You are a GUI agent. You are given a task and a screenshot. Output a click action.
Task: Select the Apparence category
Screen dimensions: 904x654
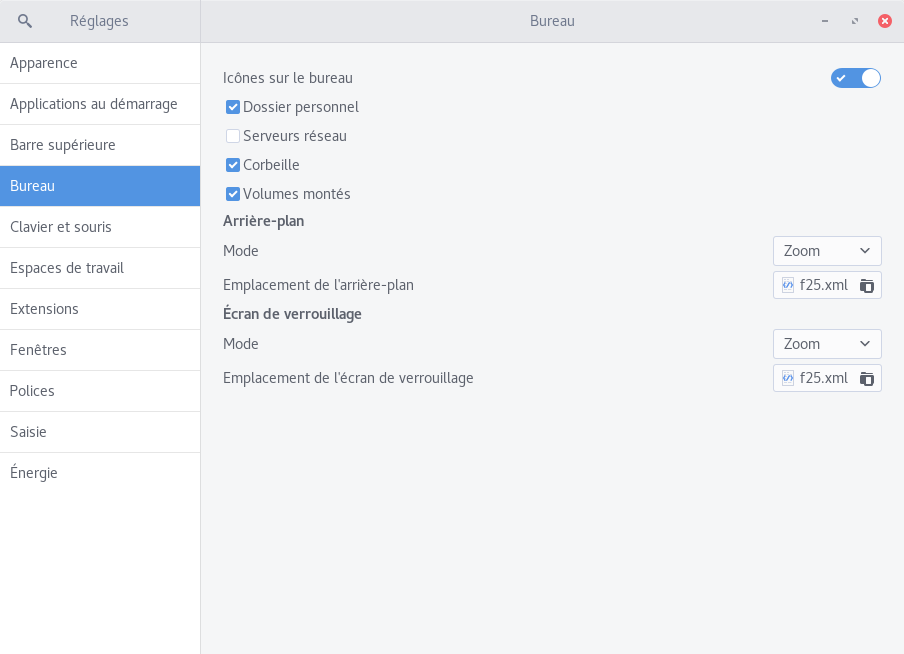(100, 63)
